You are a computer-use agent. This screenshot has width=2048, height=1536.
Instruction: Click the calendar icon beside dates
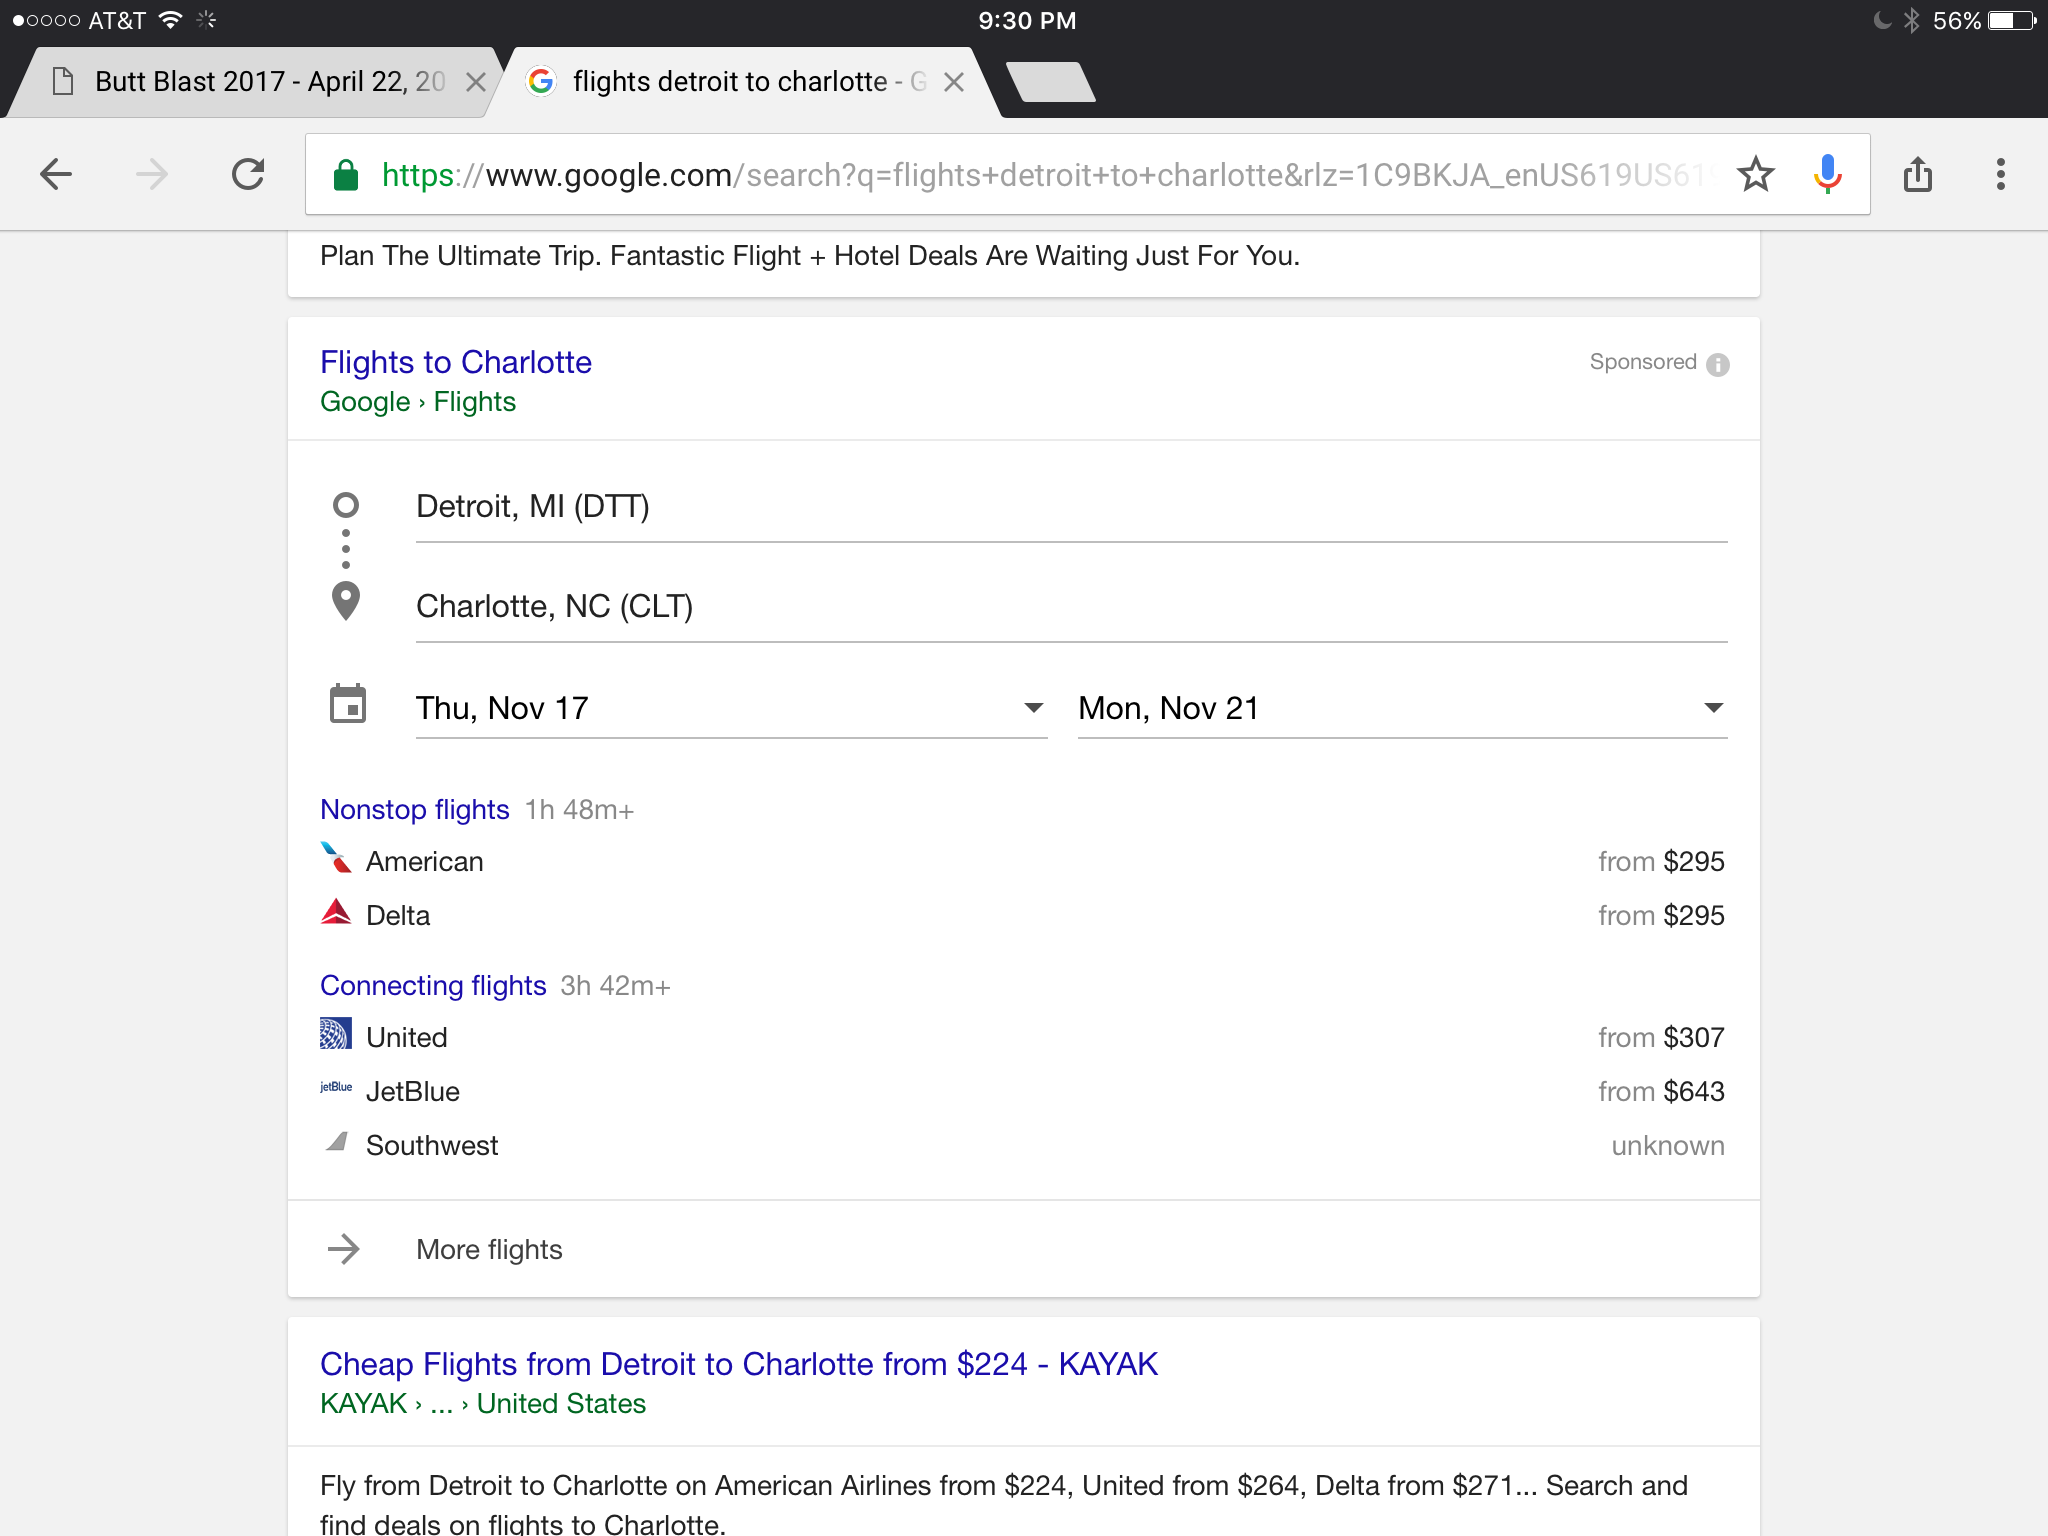[x=348, y=705]
